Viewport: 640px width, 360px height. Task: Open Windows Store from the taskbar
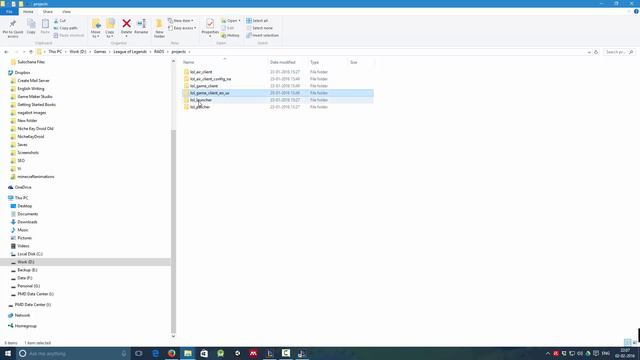tap(204, 353)
